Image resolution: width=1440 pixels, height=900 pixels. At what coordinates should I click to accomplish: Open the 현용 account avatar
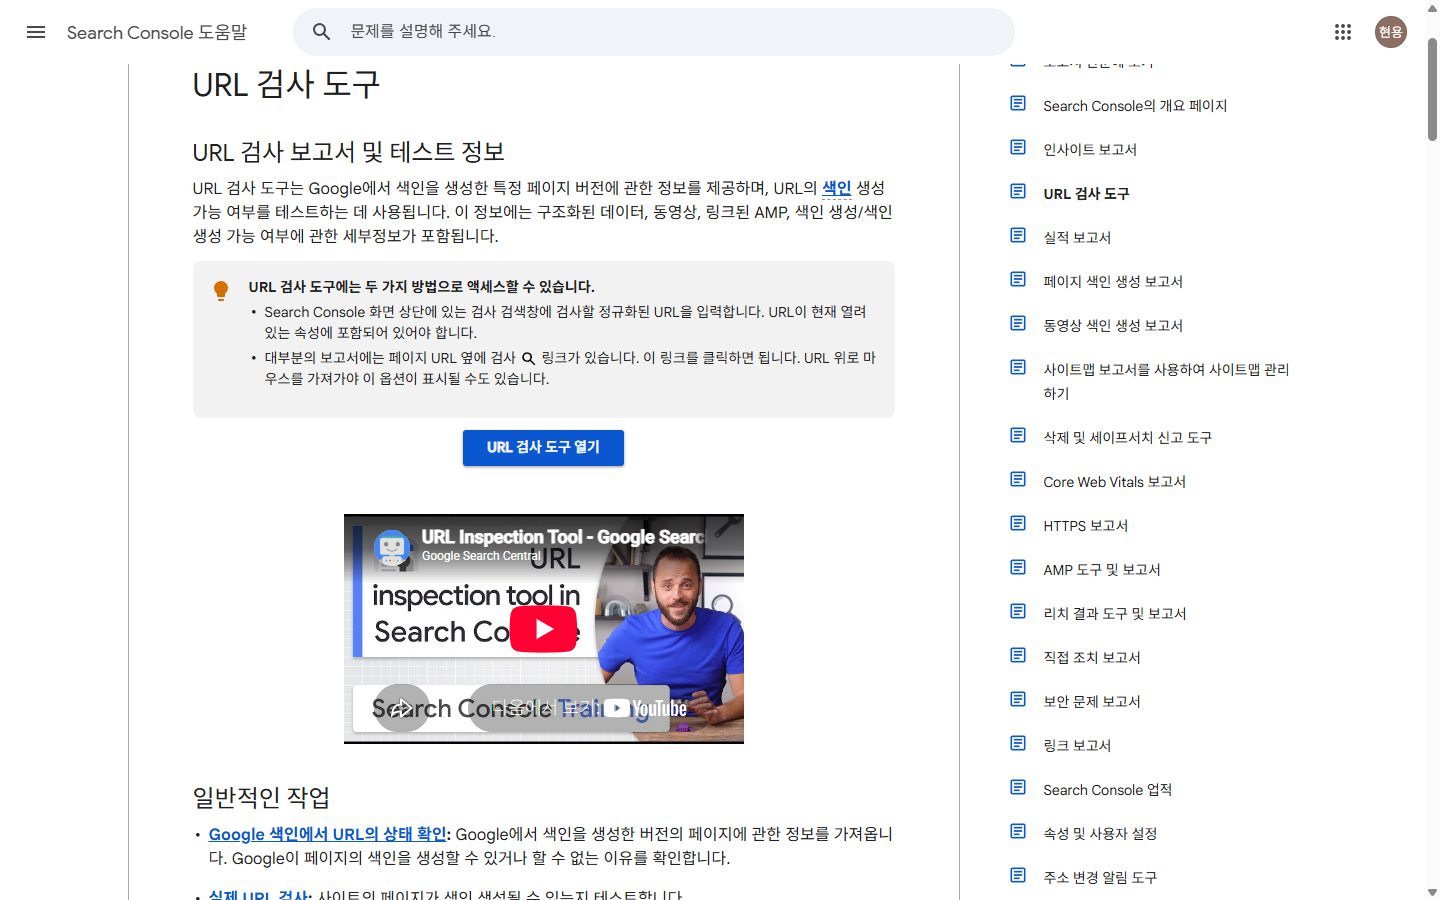tap(1391, 32)
